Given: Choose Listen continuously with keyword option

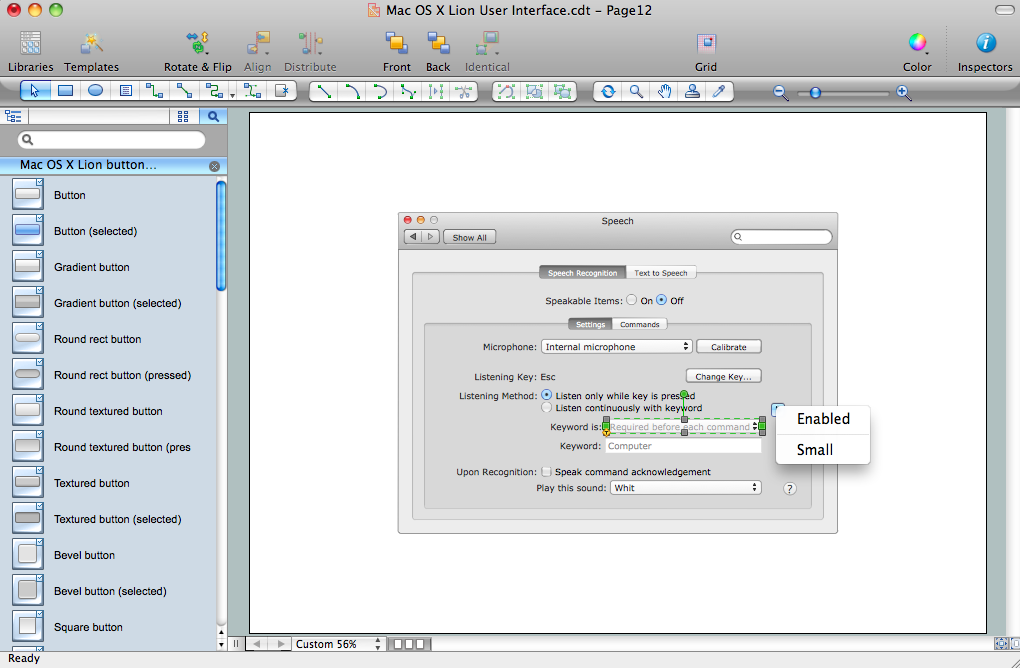Looking at the screenshot, I should (x=546, y=408).
